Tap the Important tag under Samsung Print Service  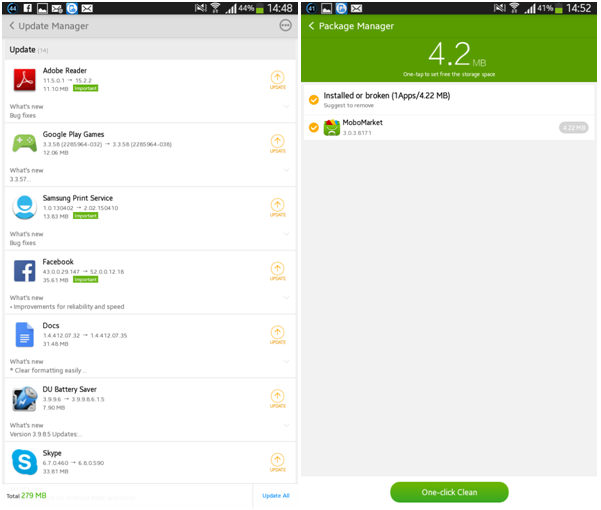click(85, 216)
